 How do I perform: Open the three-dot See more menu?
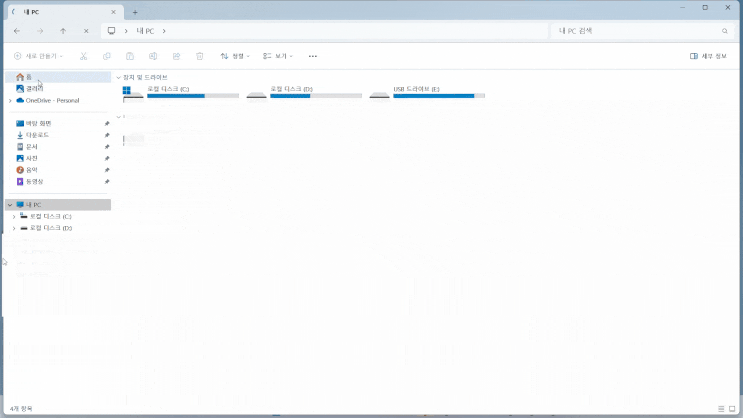[313, 56]
